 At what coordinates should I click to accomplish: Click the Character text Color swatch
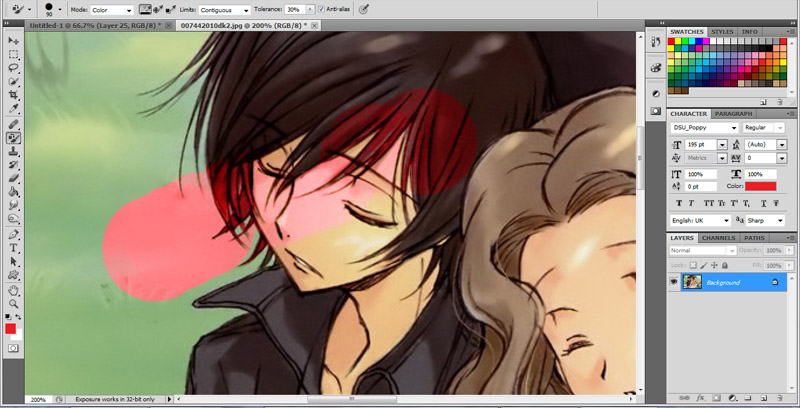click(760, 187)
